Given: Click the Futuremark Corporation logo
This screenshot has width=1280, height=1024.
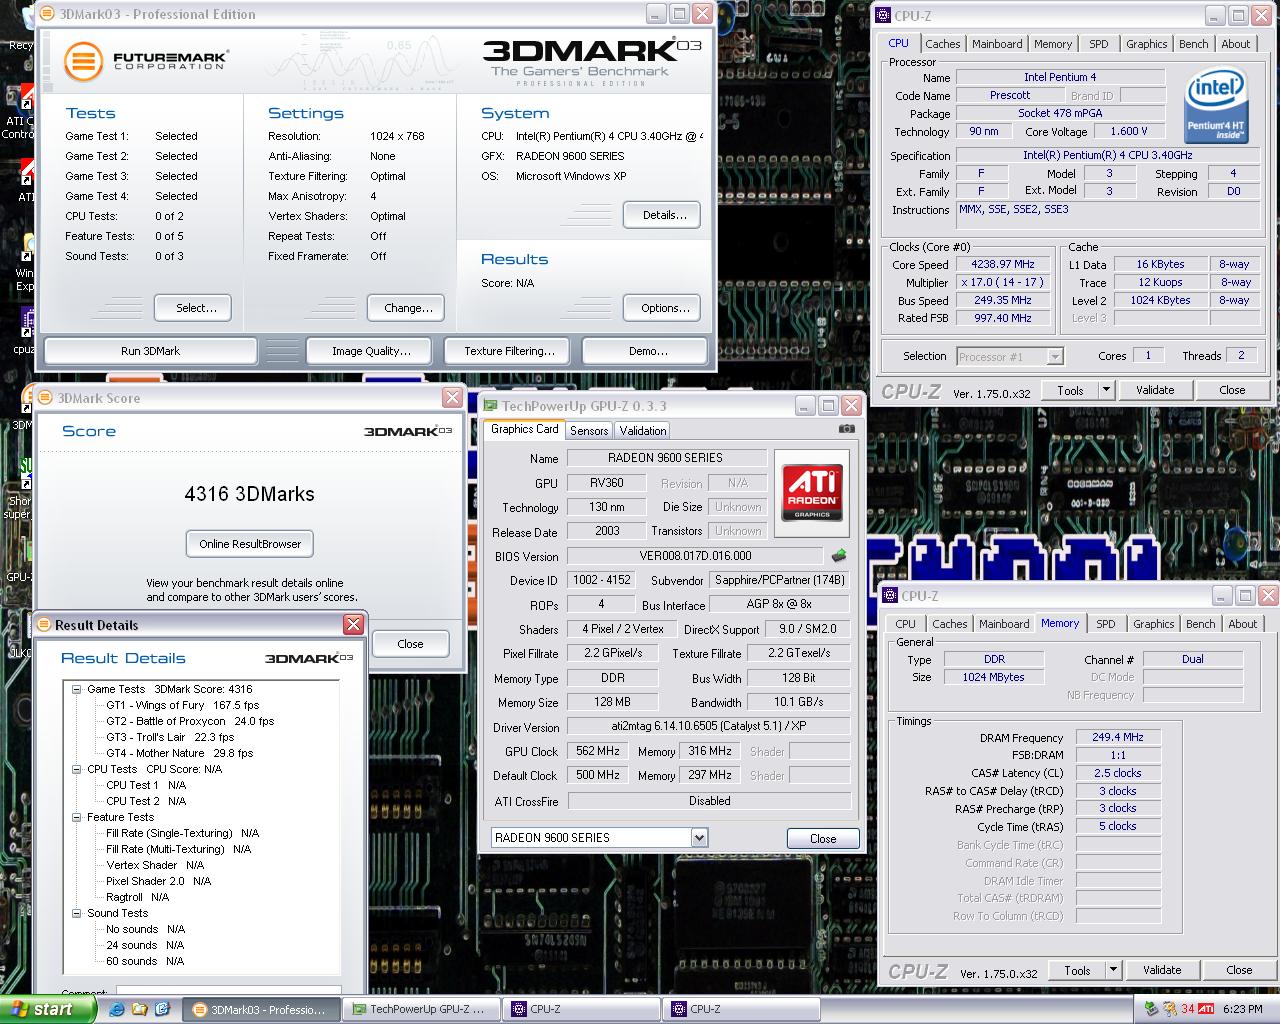Looking at the screenshot, I should click(145, 61).
